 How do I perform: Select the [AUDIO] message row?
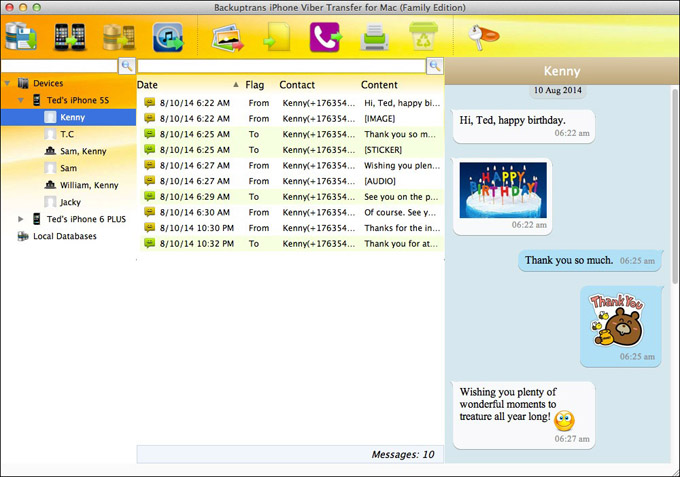click(x=291, y=181)
